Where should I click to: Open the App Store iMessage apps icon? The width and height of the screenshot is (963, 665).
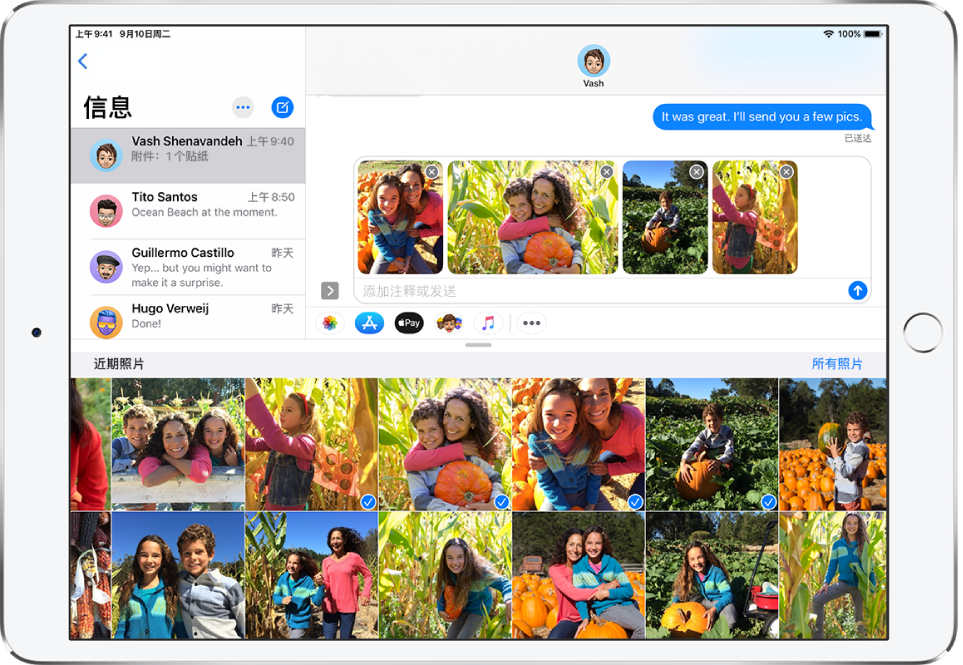tap(369, 323)
